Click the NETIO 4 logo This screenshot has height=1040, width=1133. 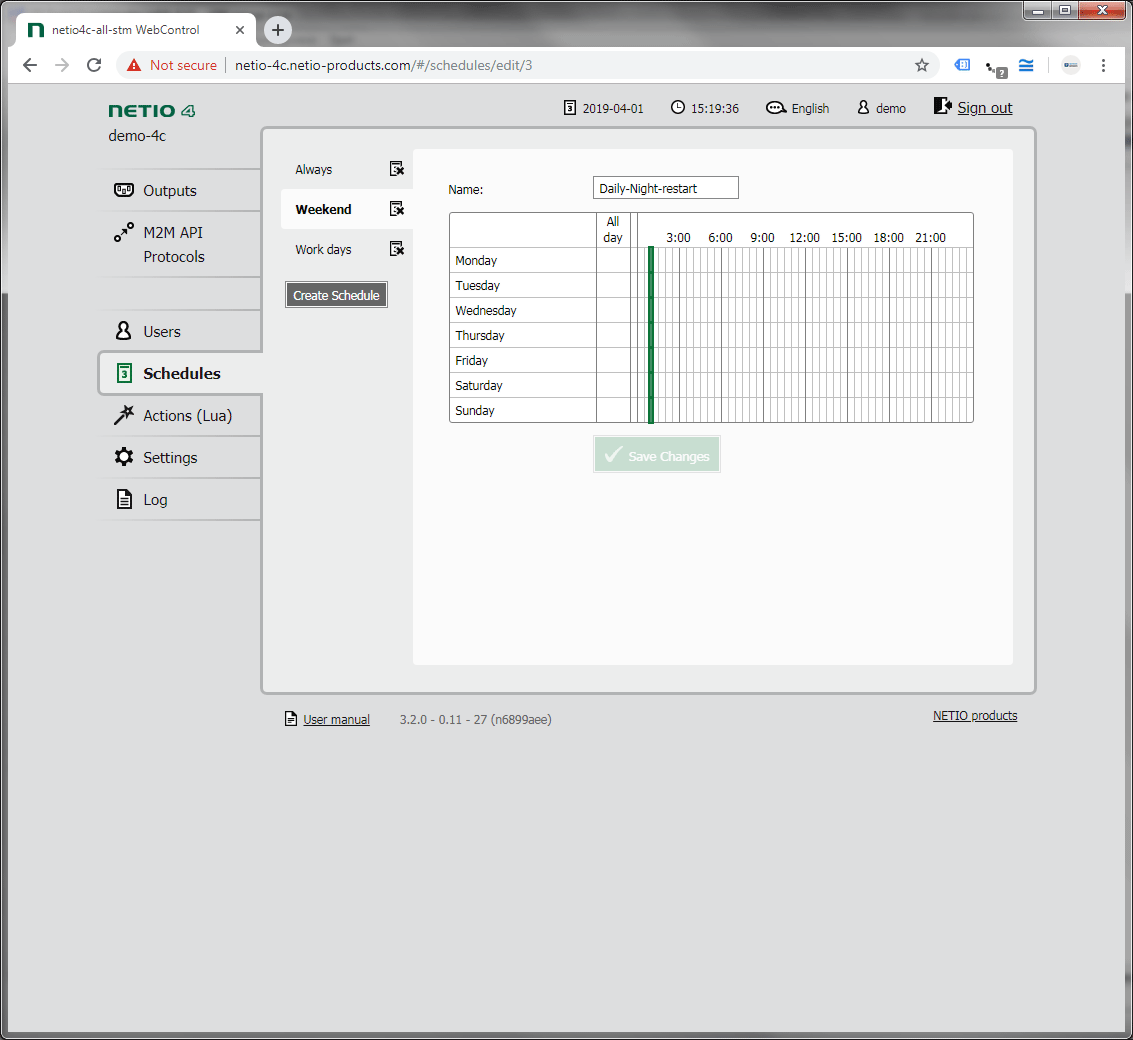(x=152, y=111)
